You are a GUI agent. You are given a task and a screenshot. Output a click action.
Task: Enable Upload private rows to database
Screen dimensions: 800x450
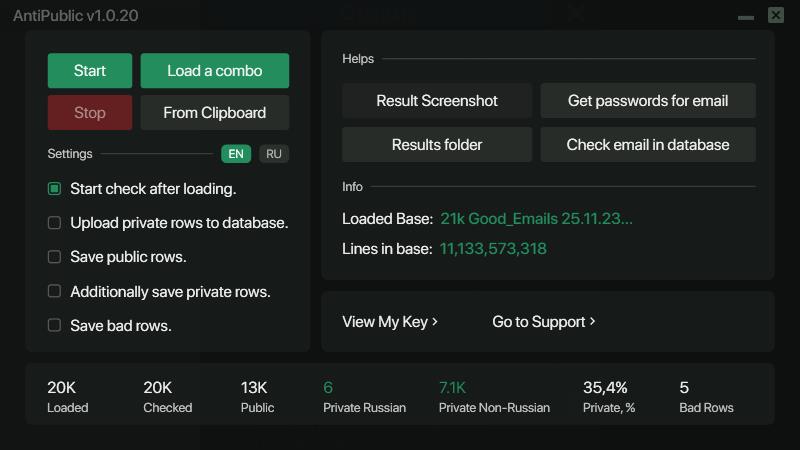pos(55,223)
